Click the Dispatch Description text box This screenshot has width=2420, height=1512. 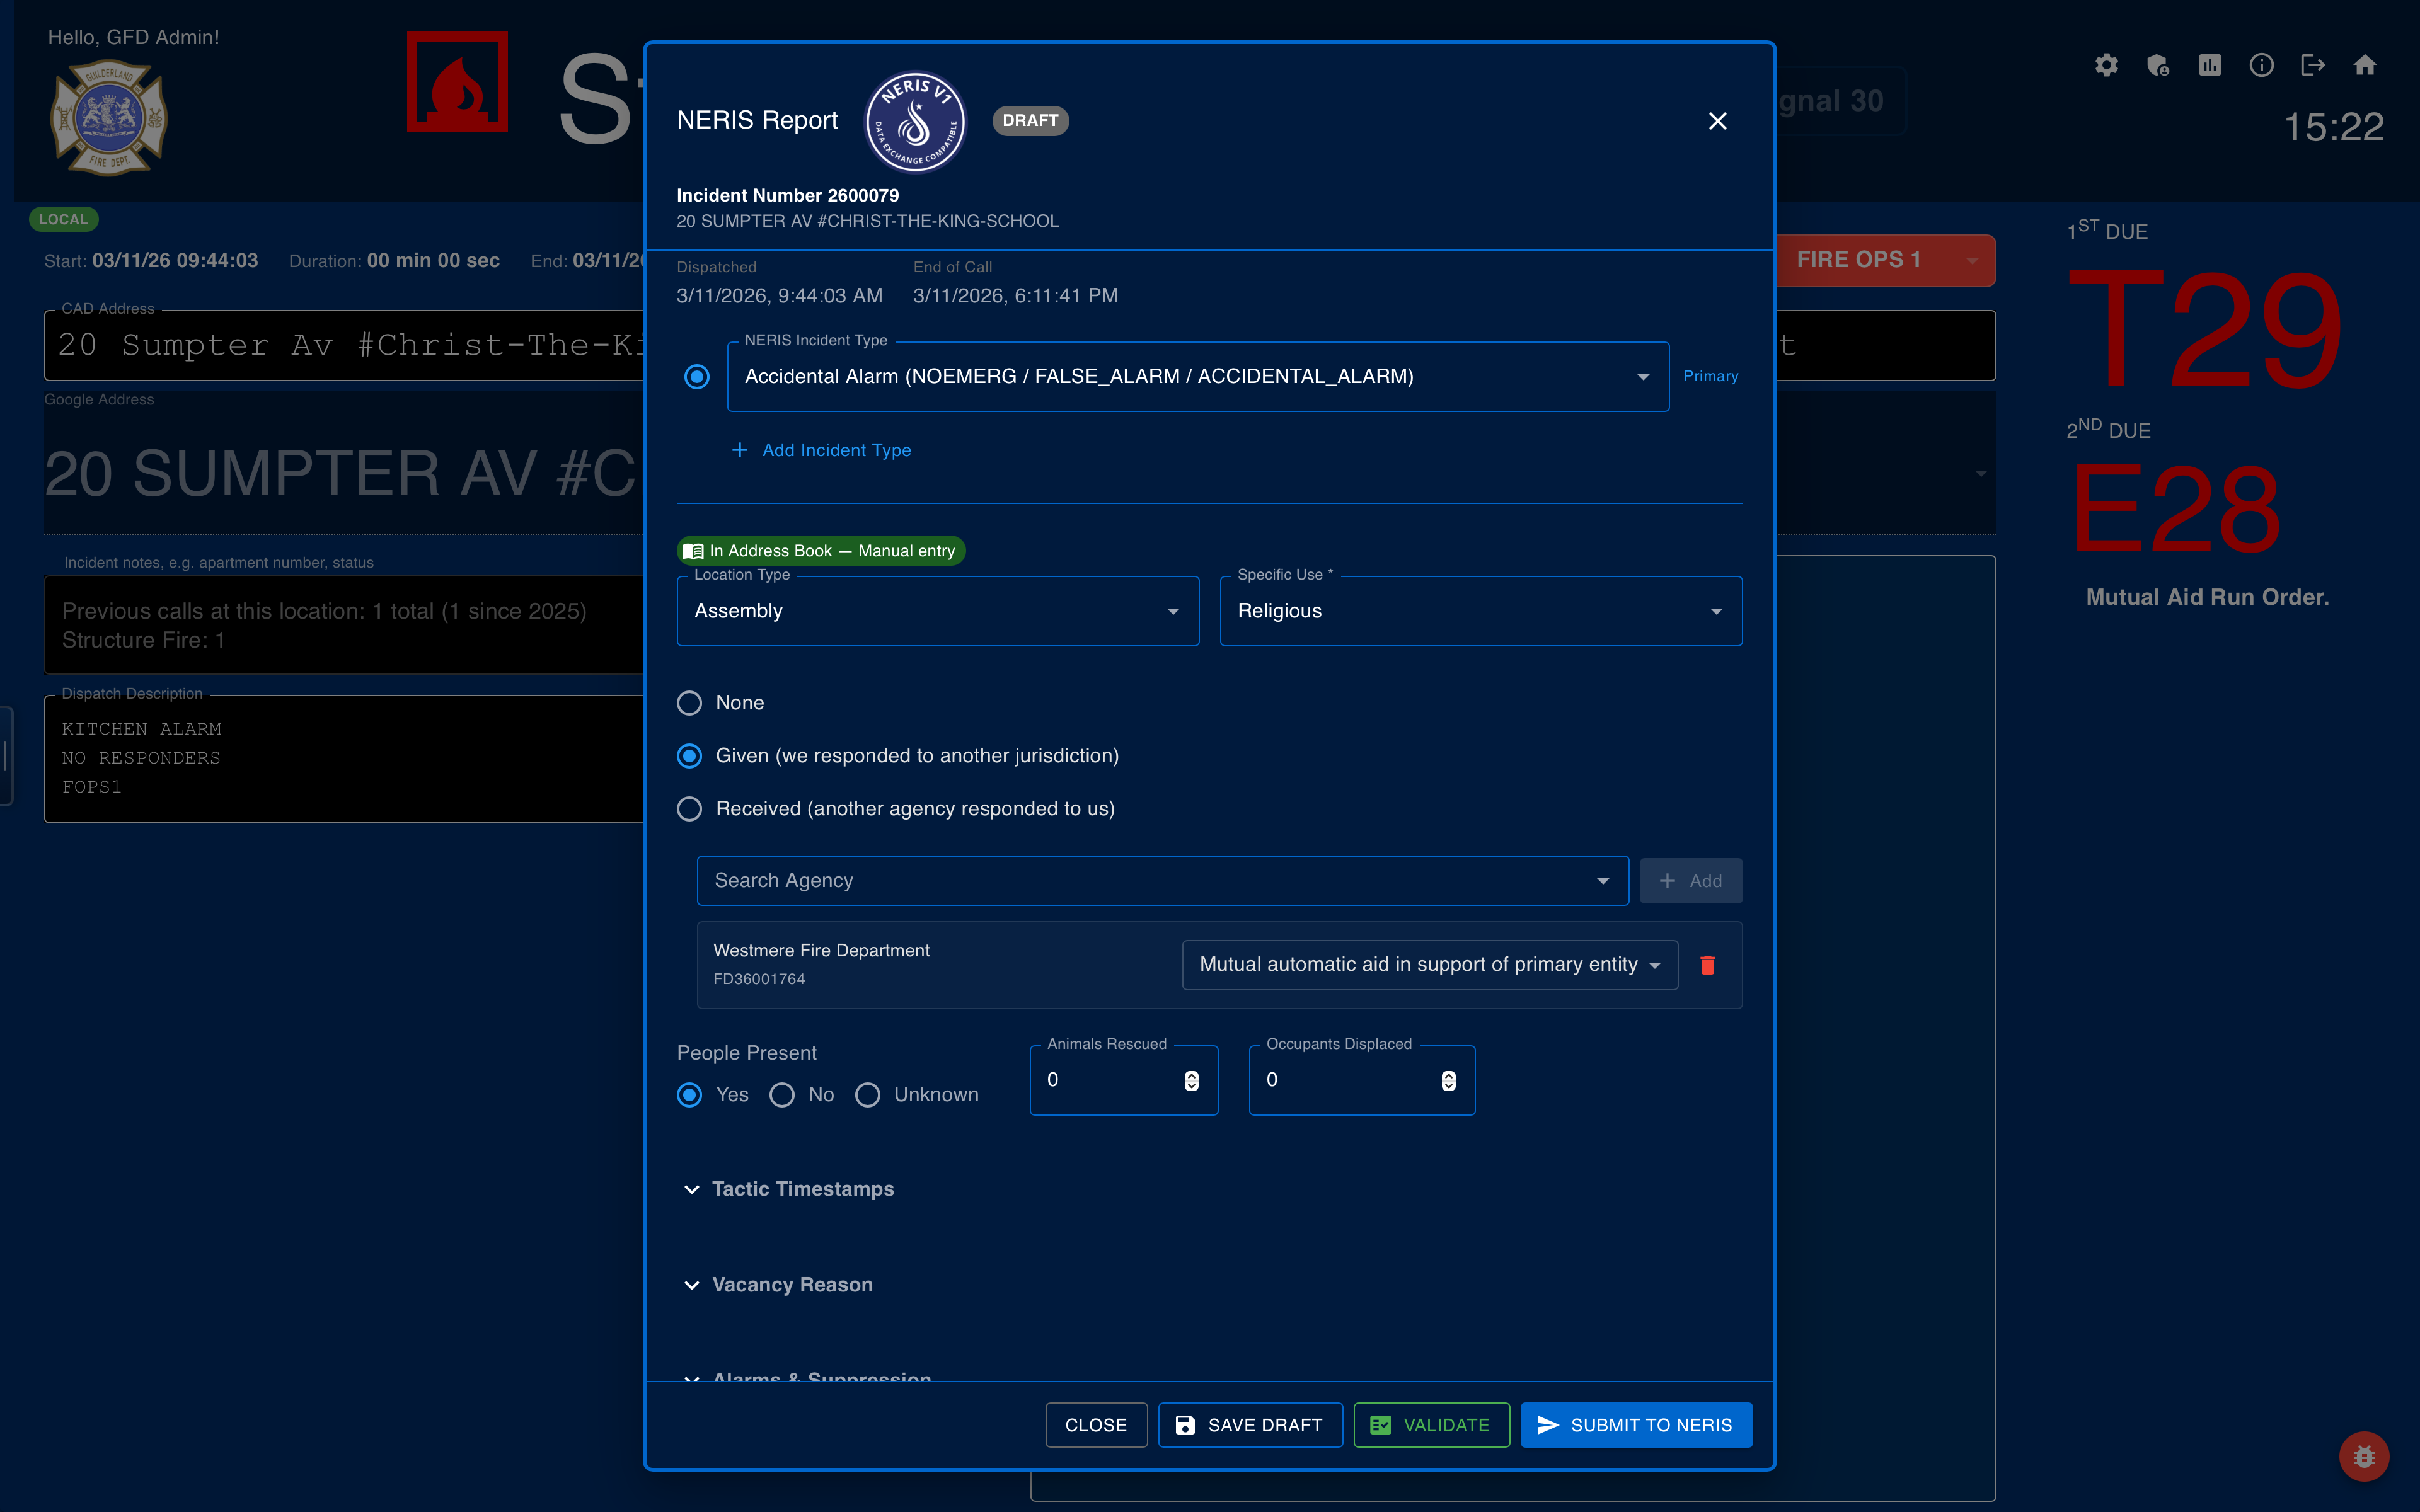344,759
